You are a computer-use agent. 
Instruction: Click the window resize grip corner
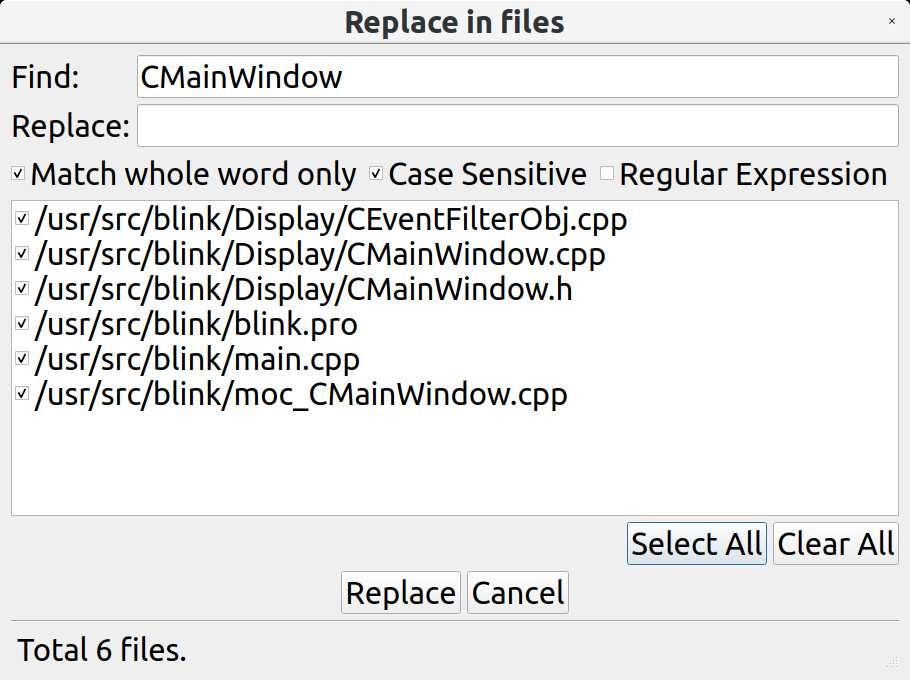click(892, 662)
